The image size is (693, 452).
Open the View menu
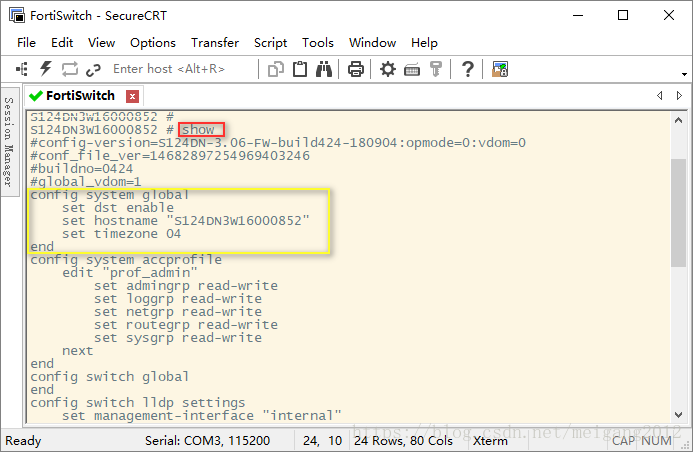(x=101, y=43)
